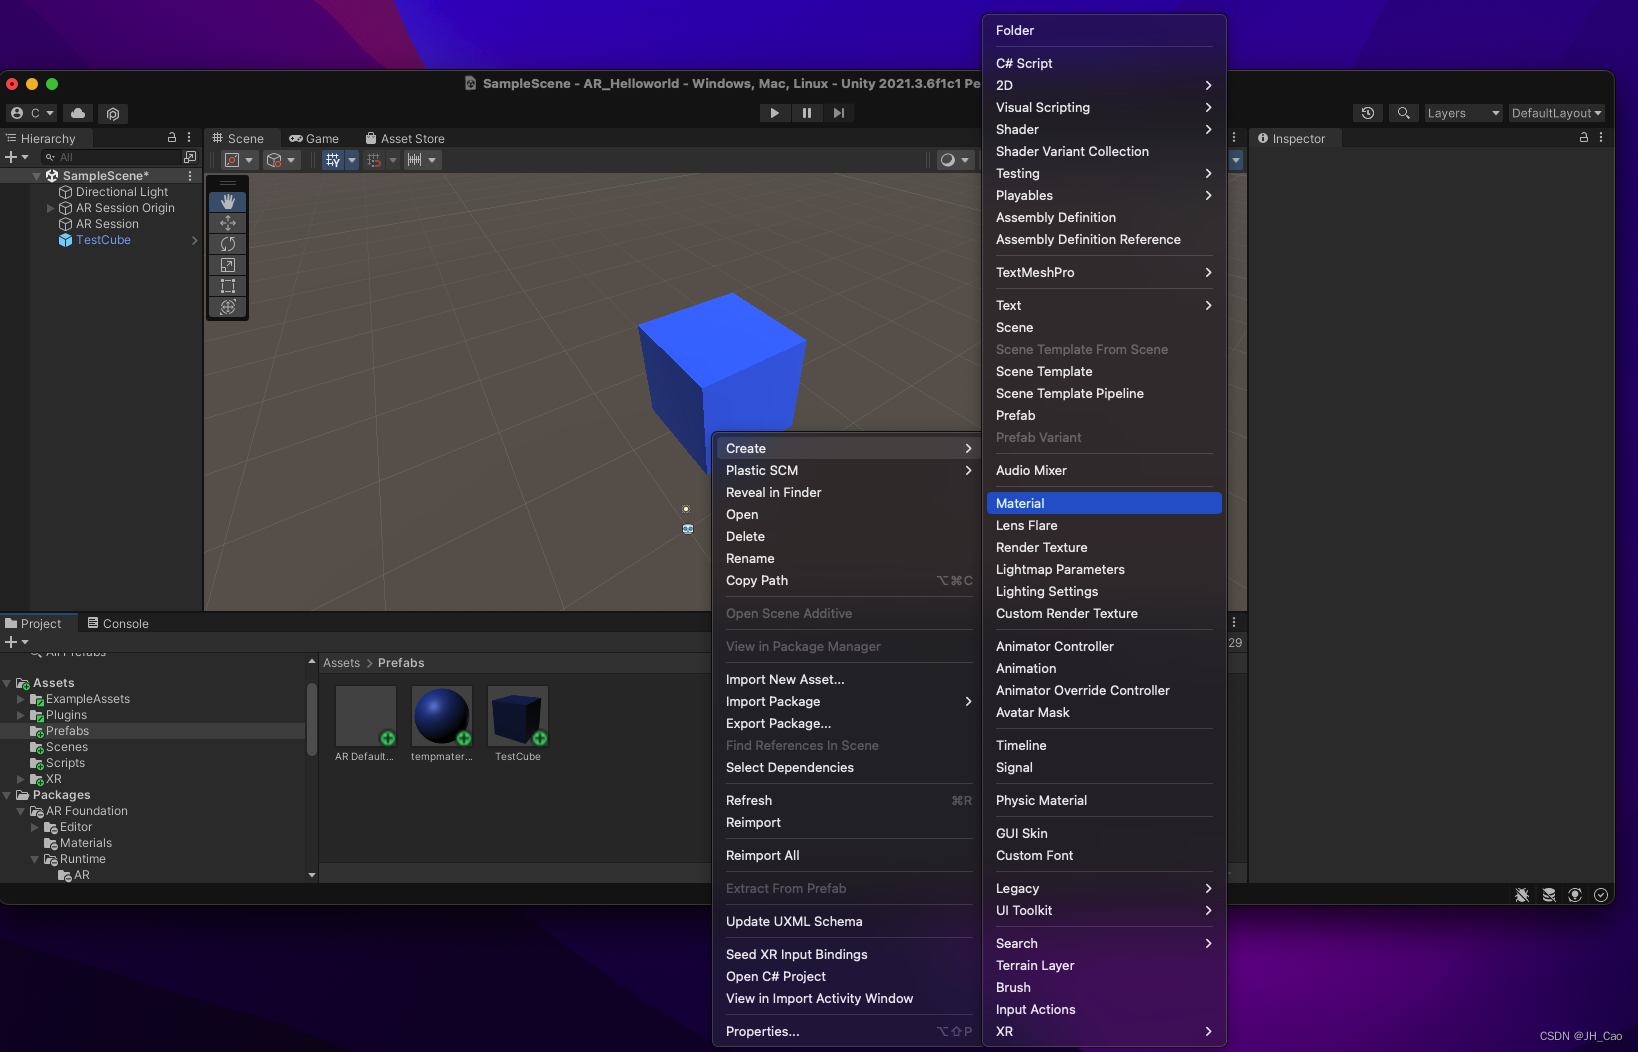This screenshot has height=1052, width=1638.
Task: Choose Folder in Create submenu
Action: pos(1104,30)
